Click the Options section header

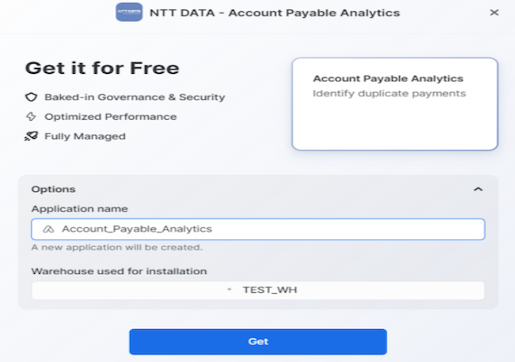pyautogui.click(x=53, y=189)
